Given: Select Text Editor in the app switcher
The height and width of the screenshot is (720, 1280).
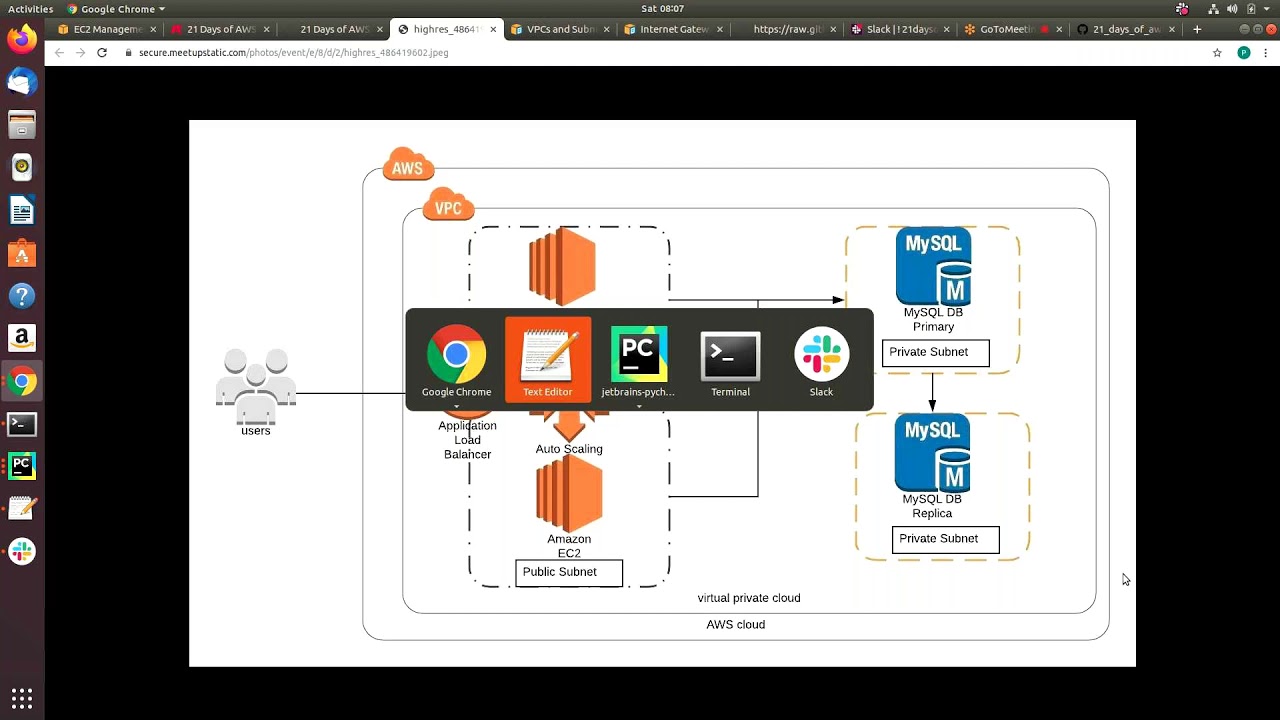Looking at the screenshot, I should [548, 360].
